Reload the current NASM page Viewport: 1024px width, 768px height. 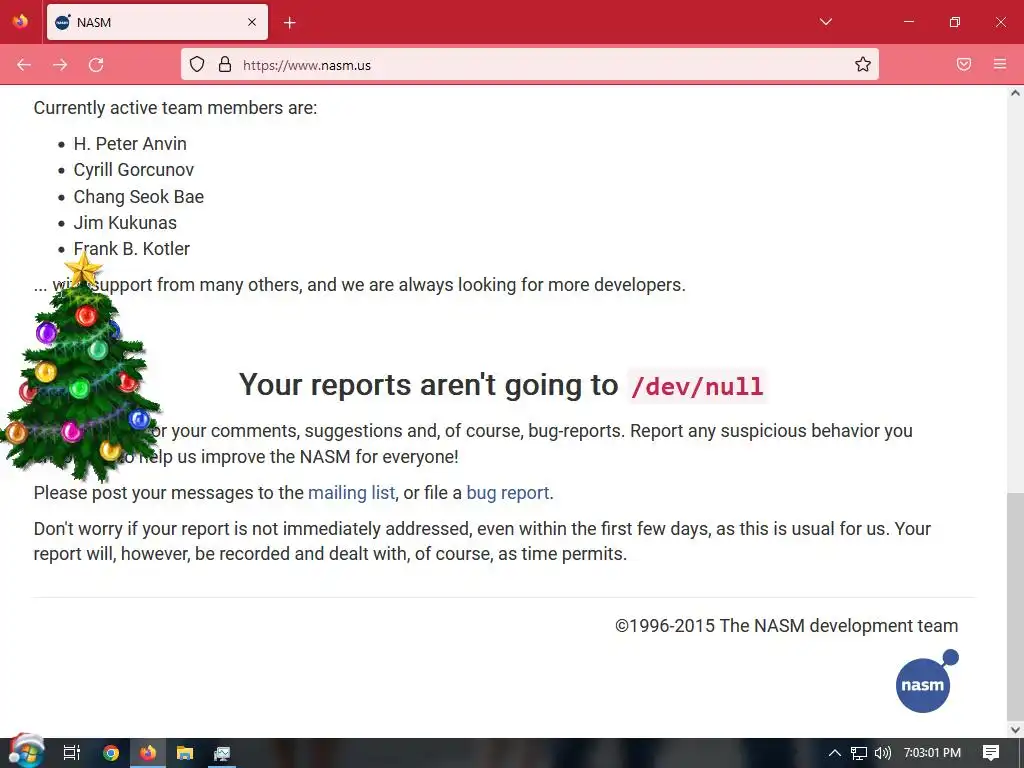coord(96,65)
